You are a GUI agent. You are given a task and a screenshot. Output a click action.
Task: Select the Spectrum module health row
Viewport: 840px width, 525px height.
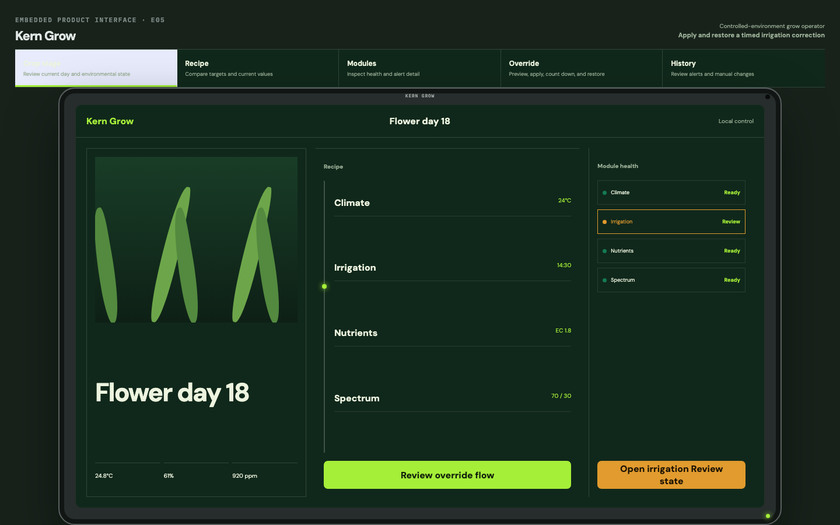671,280
